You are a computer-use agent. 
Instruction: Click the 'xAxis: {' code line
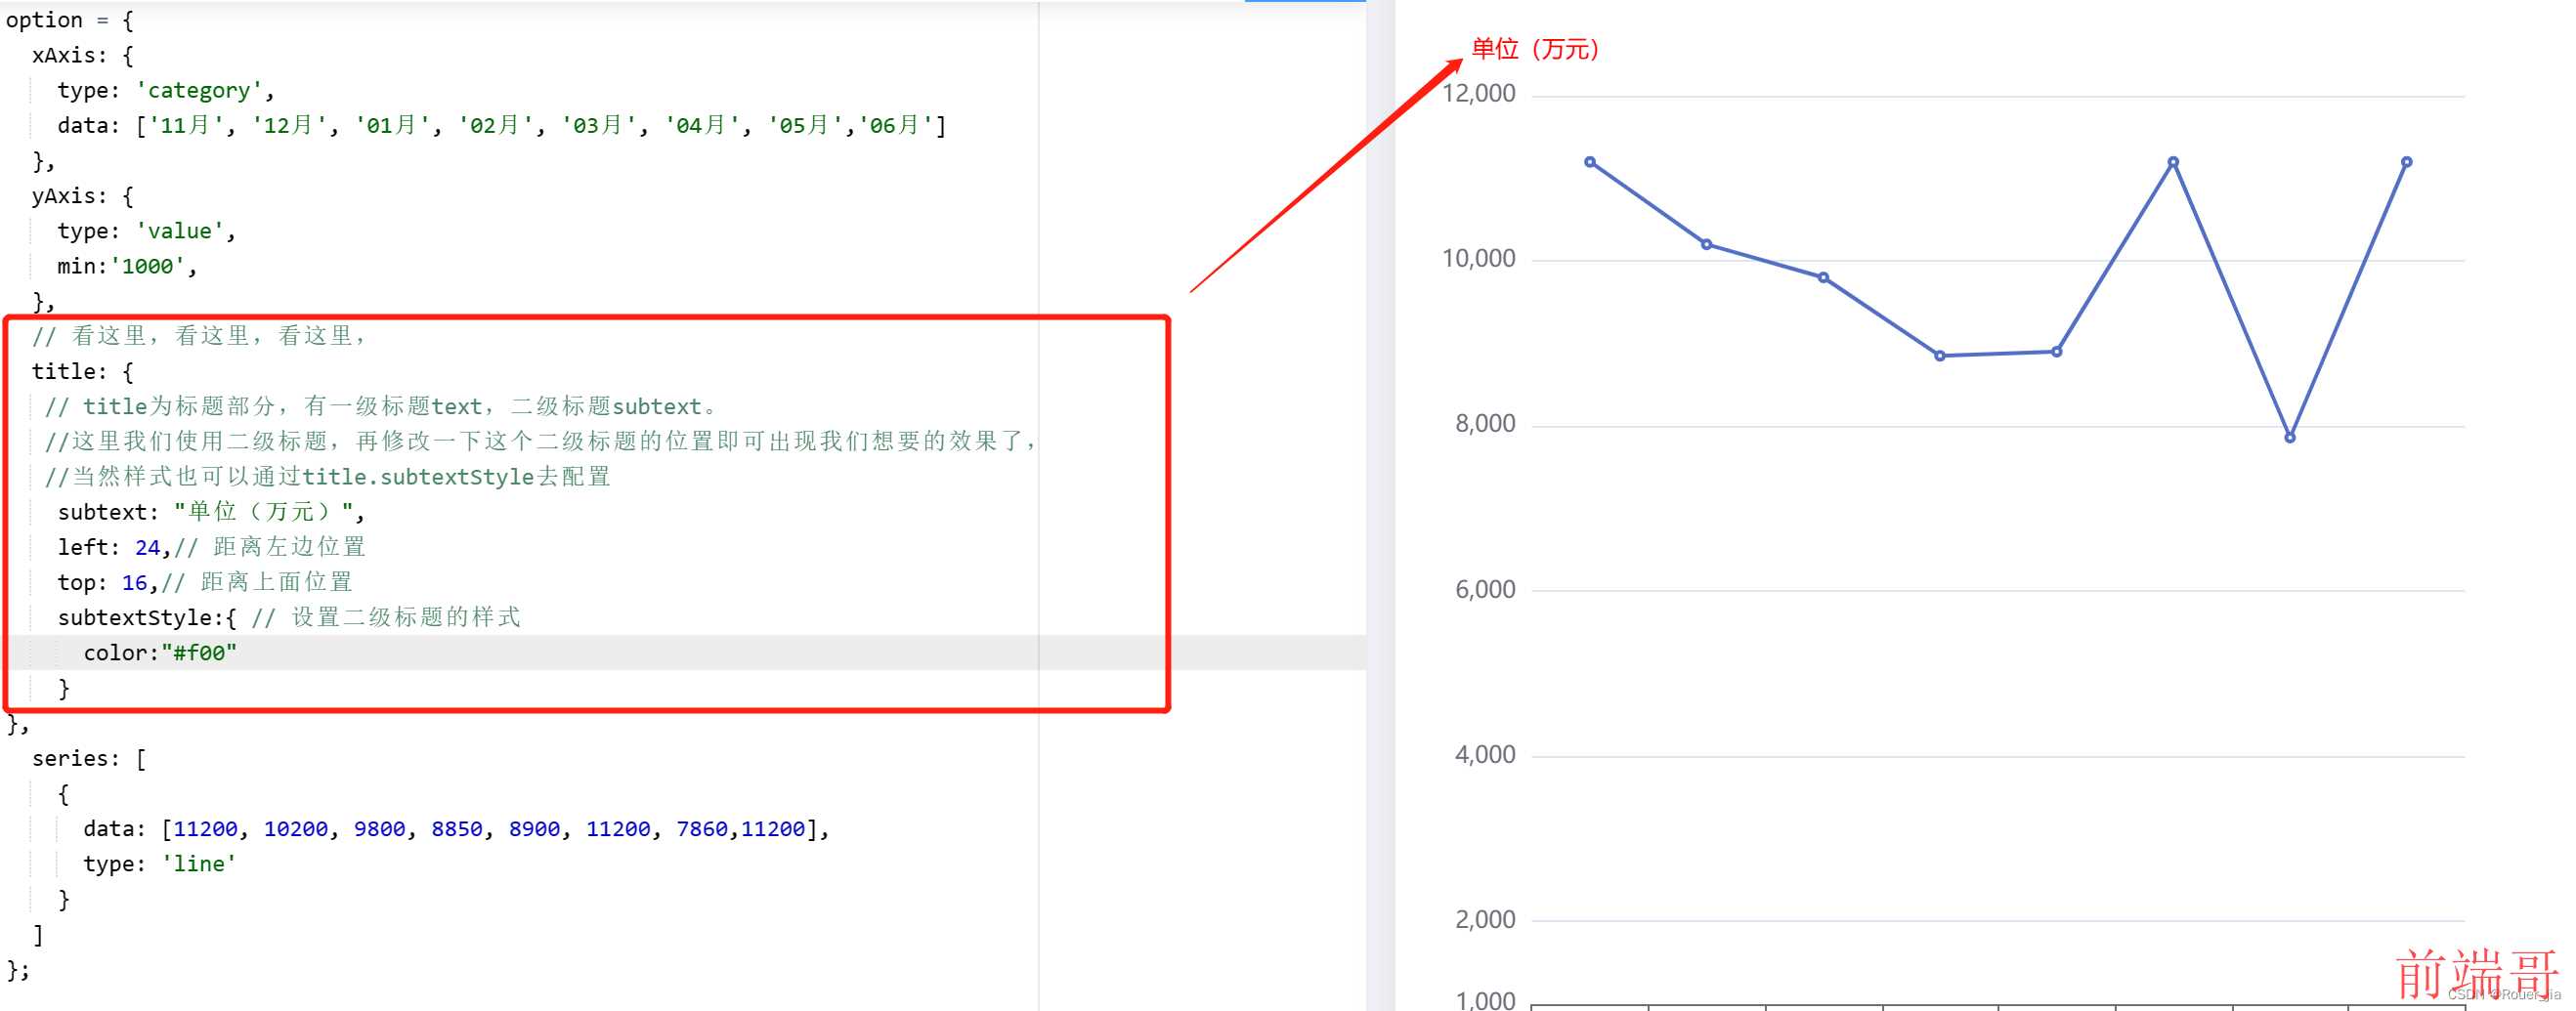pos(83,55)
